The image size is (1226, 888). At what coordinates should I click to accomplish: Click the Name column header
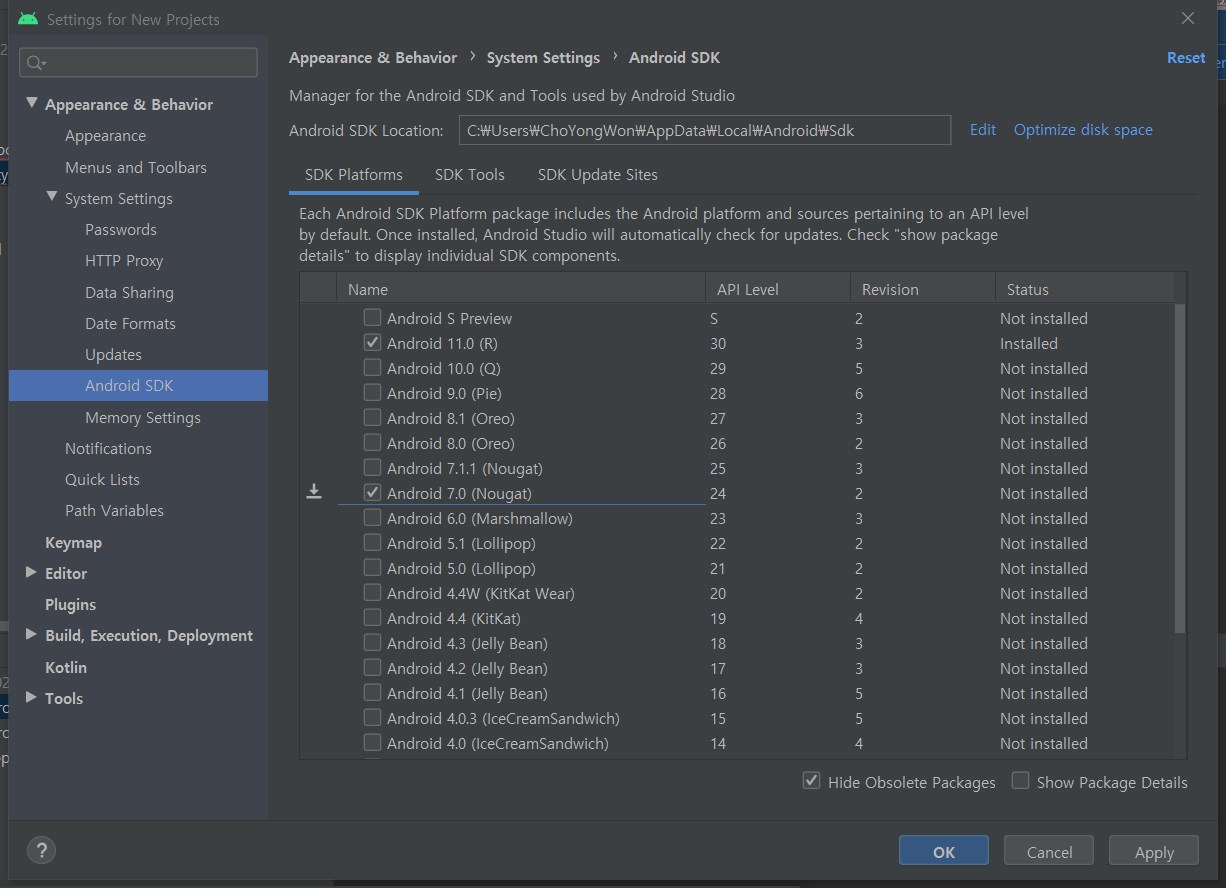[x=521, y=289]
